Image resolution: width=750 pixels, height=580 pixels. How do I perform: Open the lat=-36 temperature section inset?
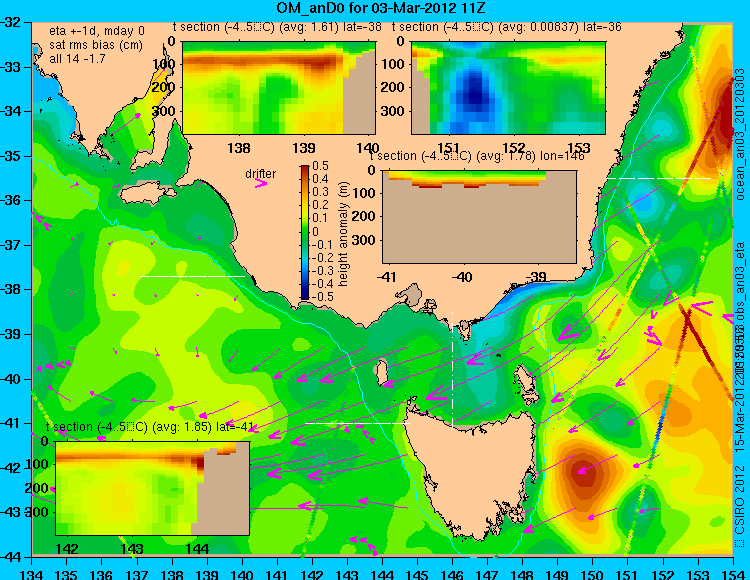[508, 88]
